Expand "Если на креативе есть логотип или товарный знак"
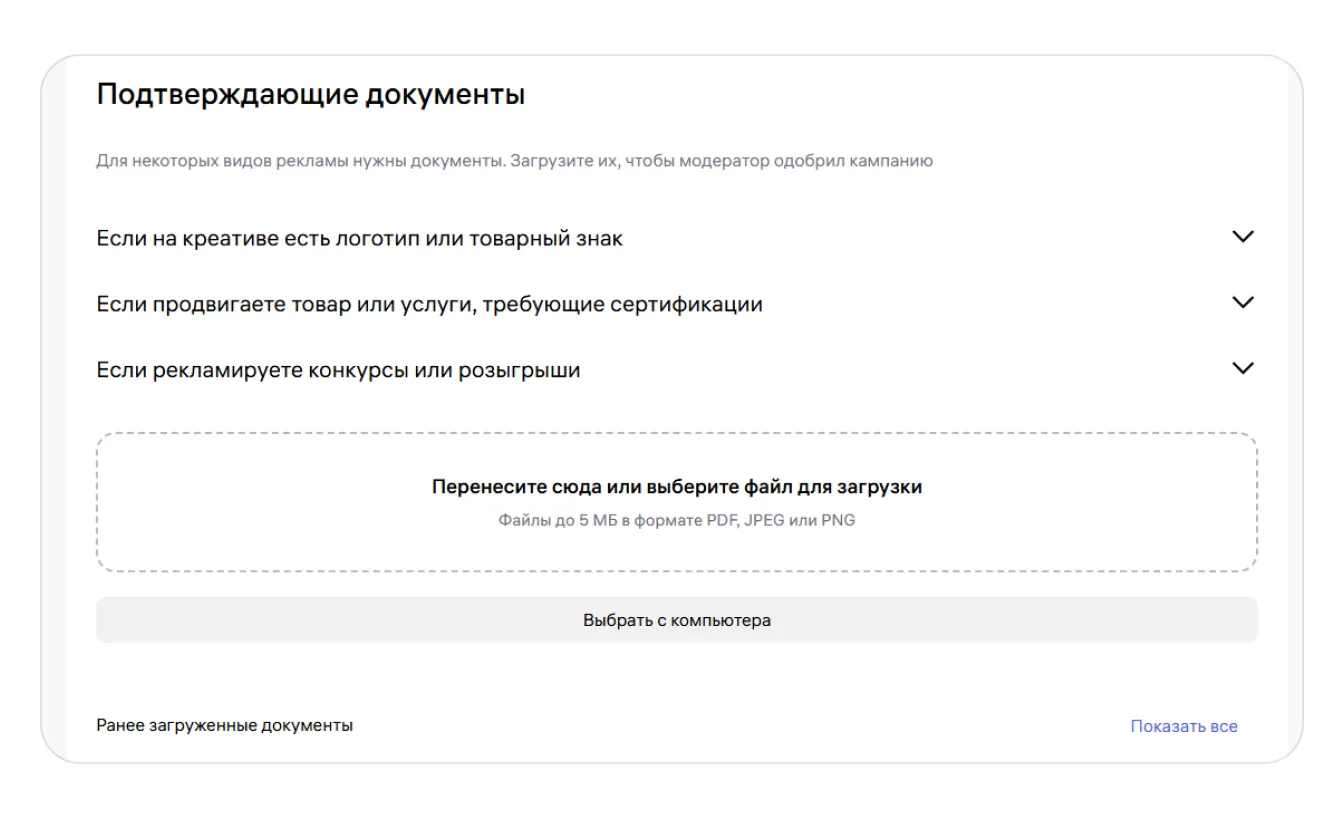Screen dimensions: 1344x818 [359, 239]
